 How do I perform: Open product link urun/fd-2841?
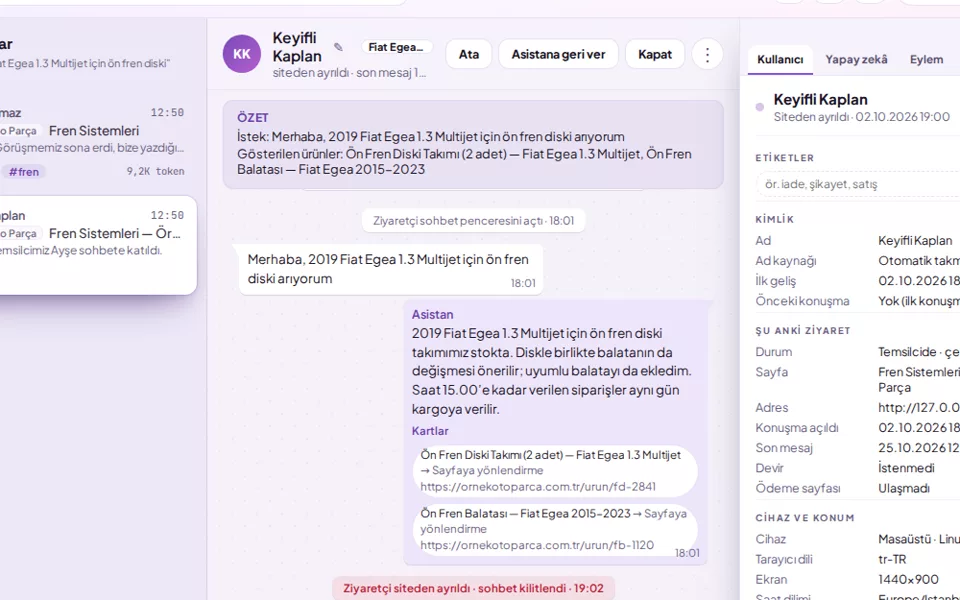coord(538,487)
